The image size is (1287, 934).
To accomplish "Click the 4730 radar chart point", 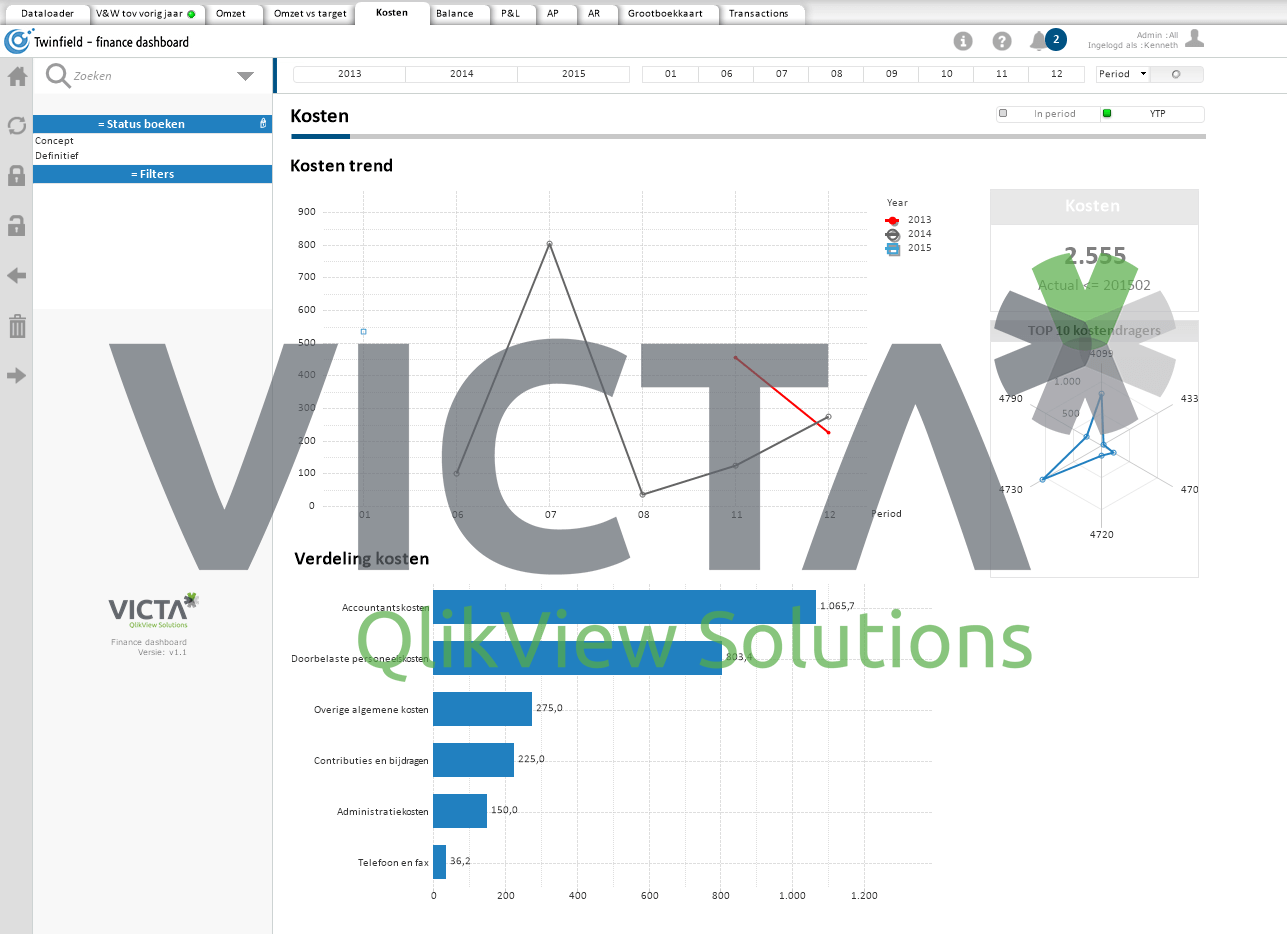I will [x=1042, y=480].
